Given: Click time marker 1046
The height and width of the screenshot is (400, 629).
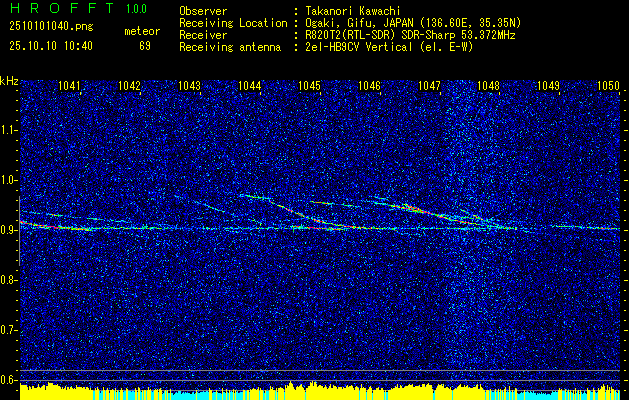Looking at the screenshot, I should pos(369,86).
